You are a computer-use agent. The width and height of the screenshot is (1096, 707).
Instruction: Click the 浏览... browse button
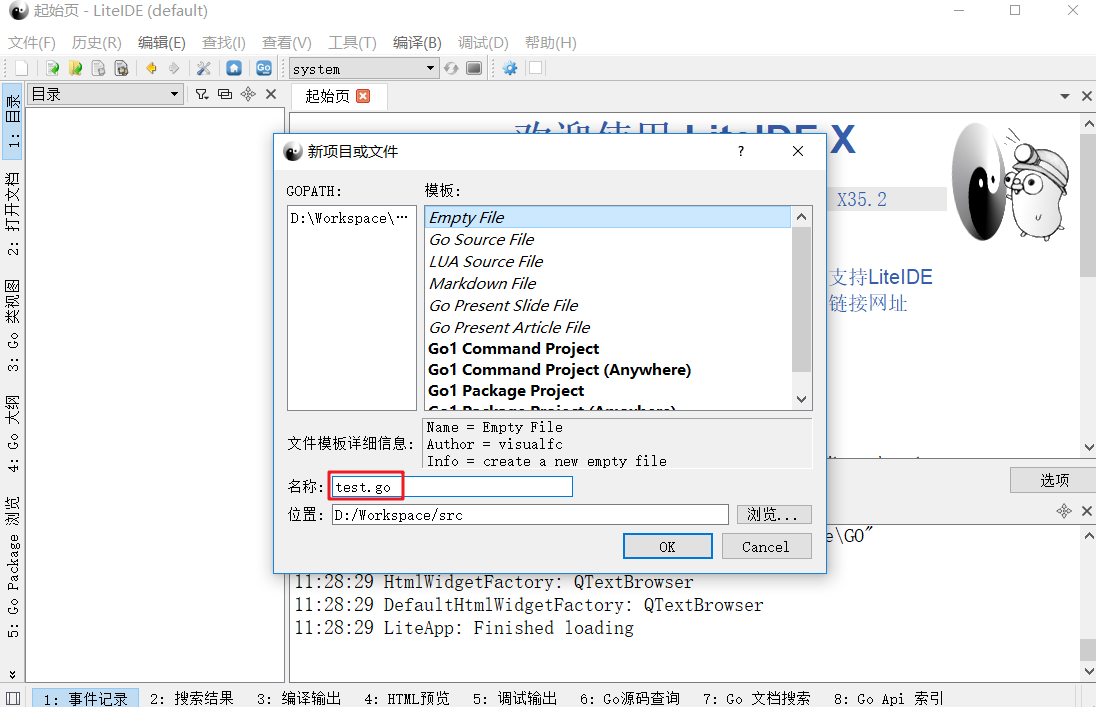(774, 515)
